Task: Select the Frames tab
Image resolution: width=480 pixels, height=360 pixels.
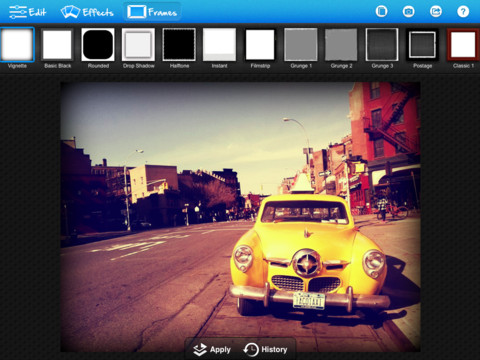Action: [152, 12]
